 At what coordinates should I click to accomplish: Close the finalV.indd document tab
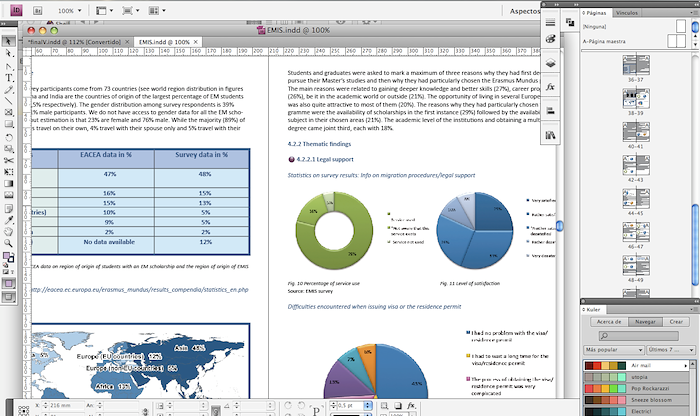127,42
